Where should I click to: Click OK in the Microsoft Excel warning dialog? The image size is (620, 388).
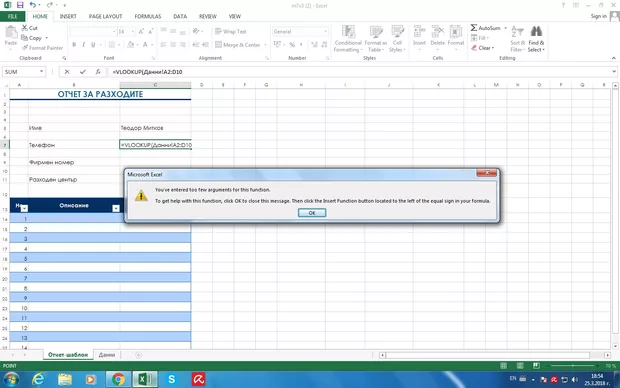tap(312, 213)
